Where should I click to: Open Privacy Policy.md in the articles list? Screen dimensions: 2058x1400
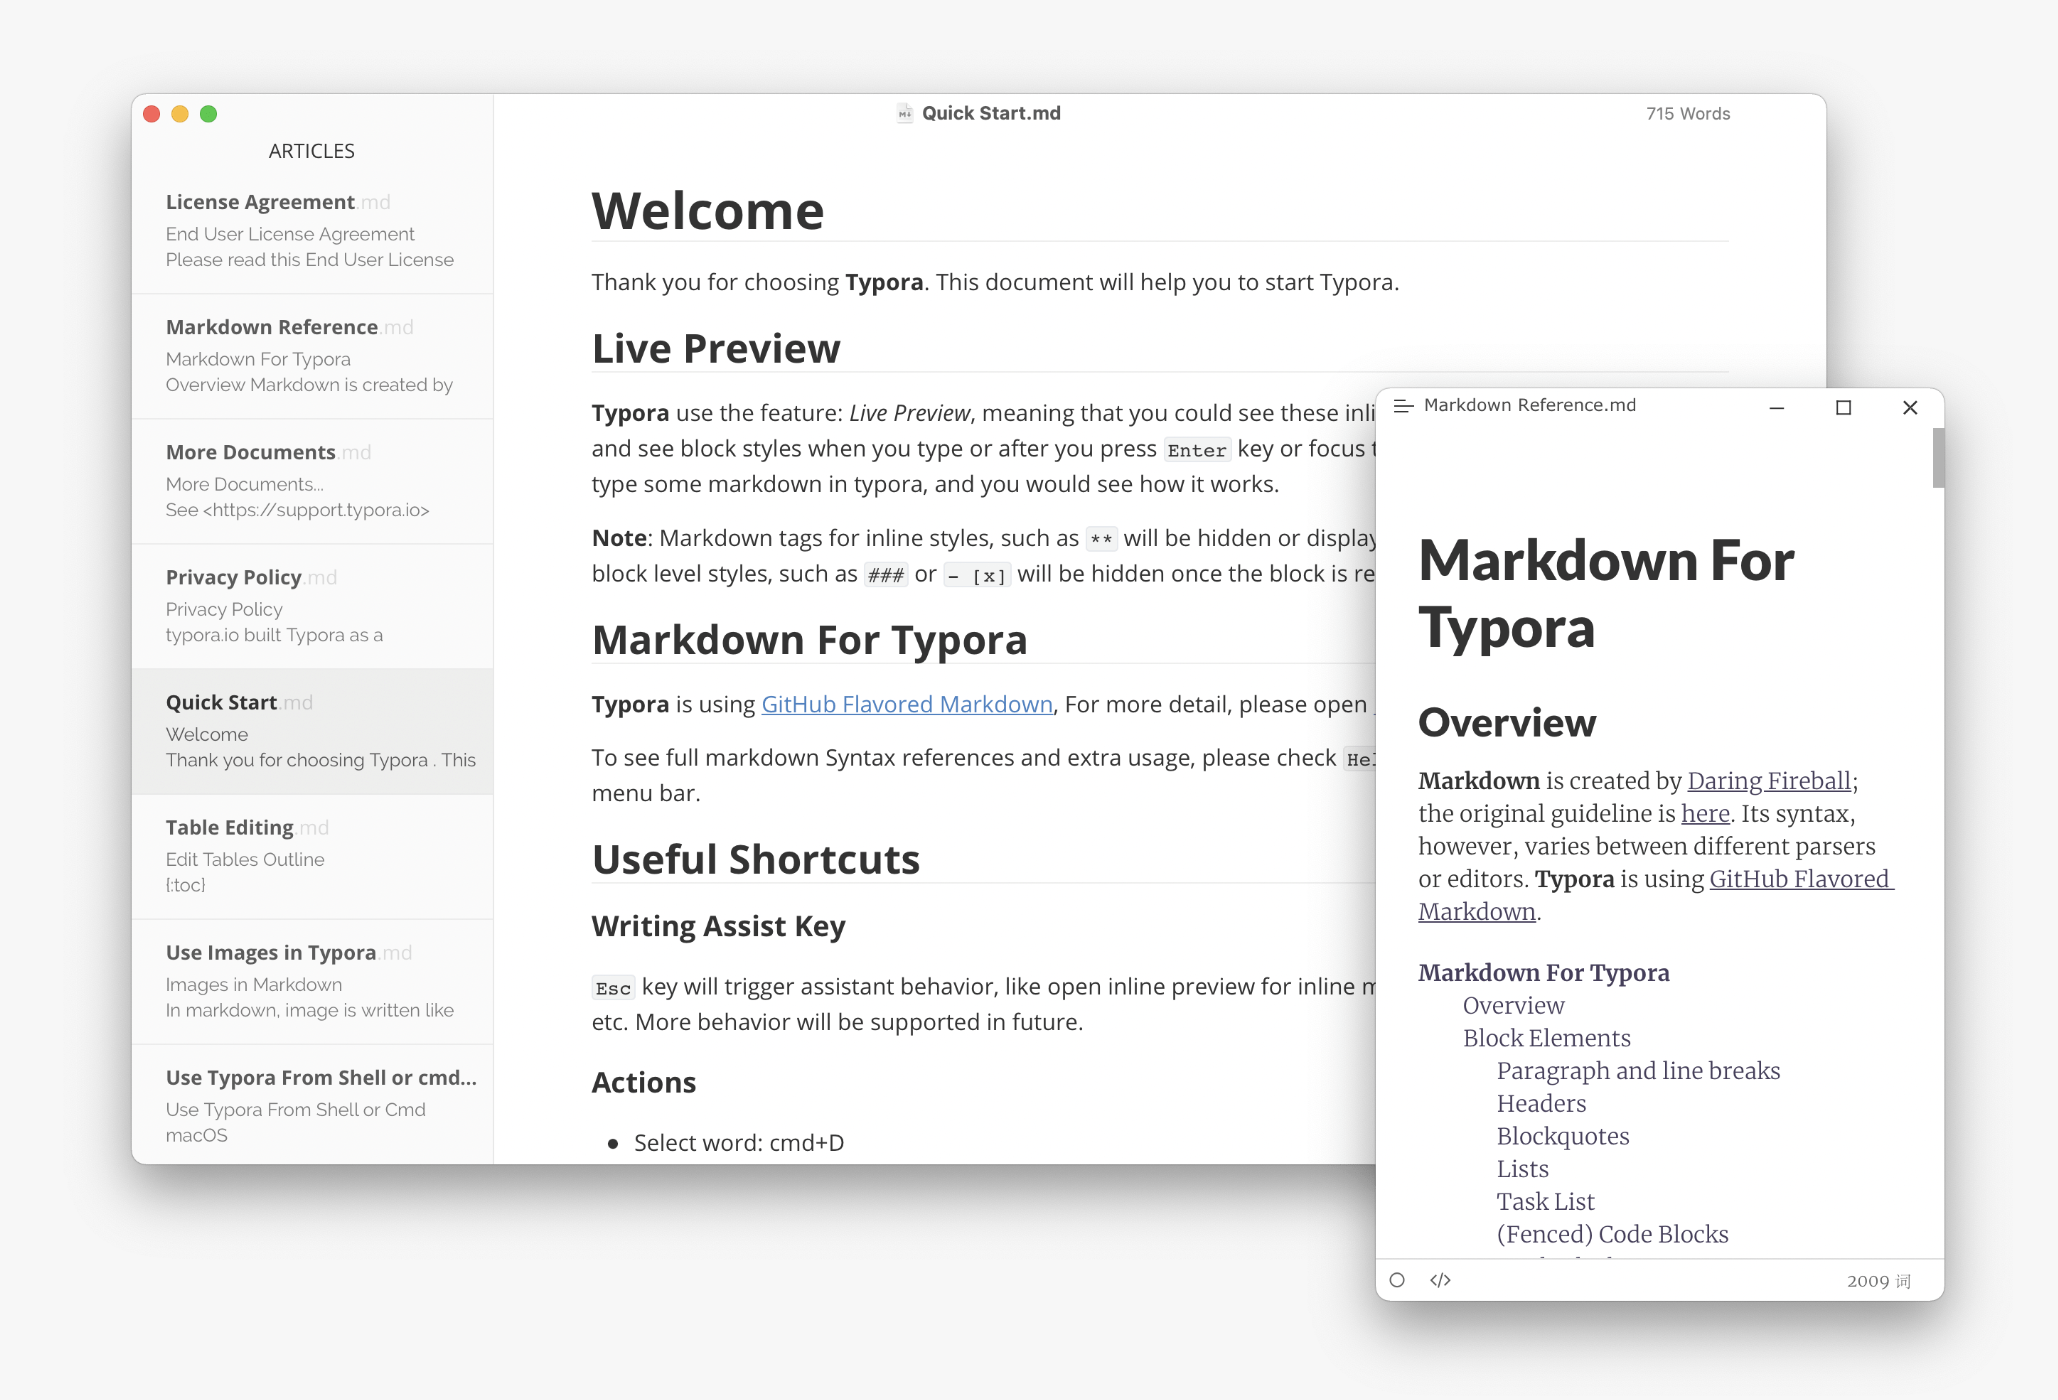coord(313,606)
